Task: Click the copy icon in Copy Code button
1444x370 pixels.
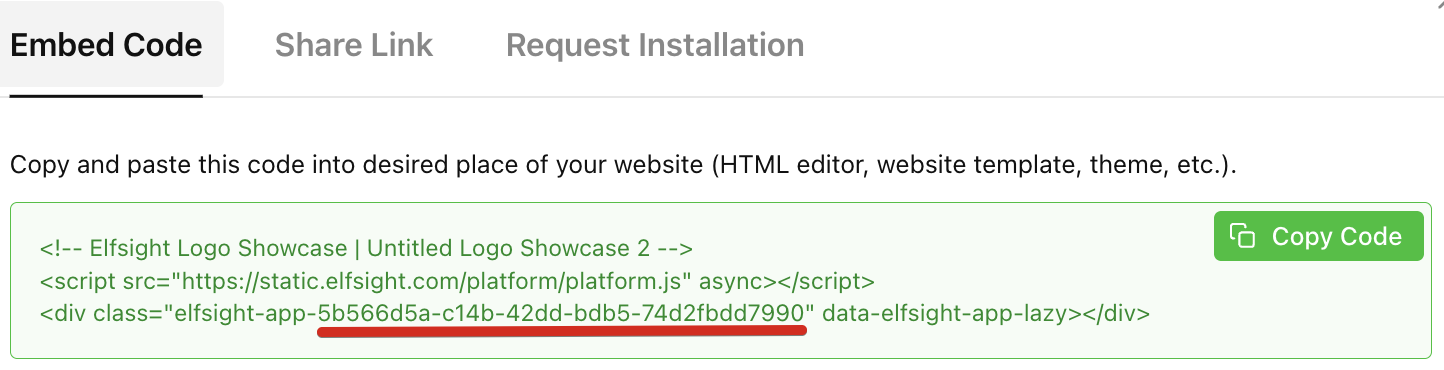Action: 1242,237
